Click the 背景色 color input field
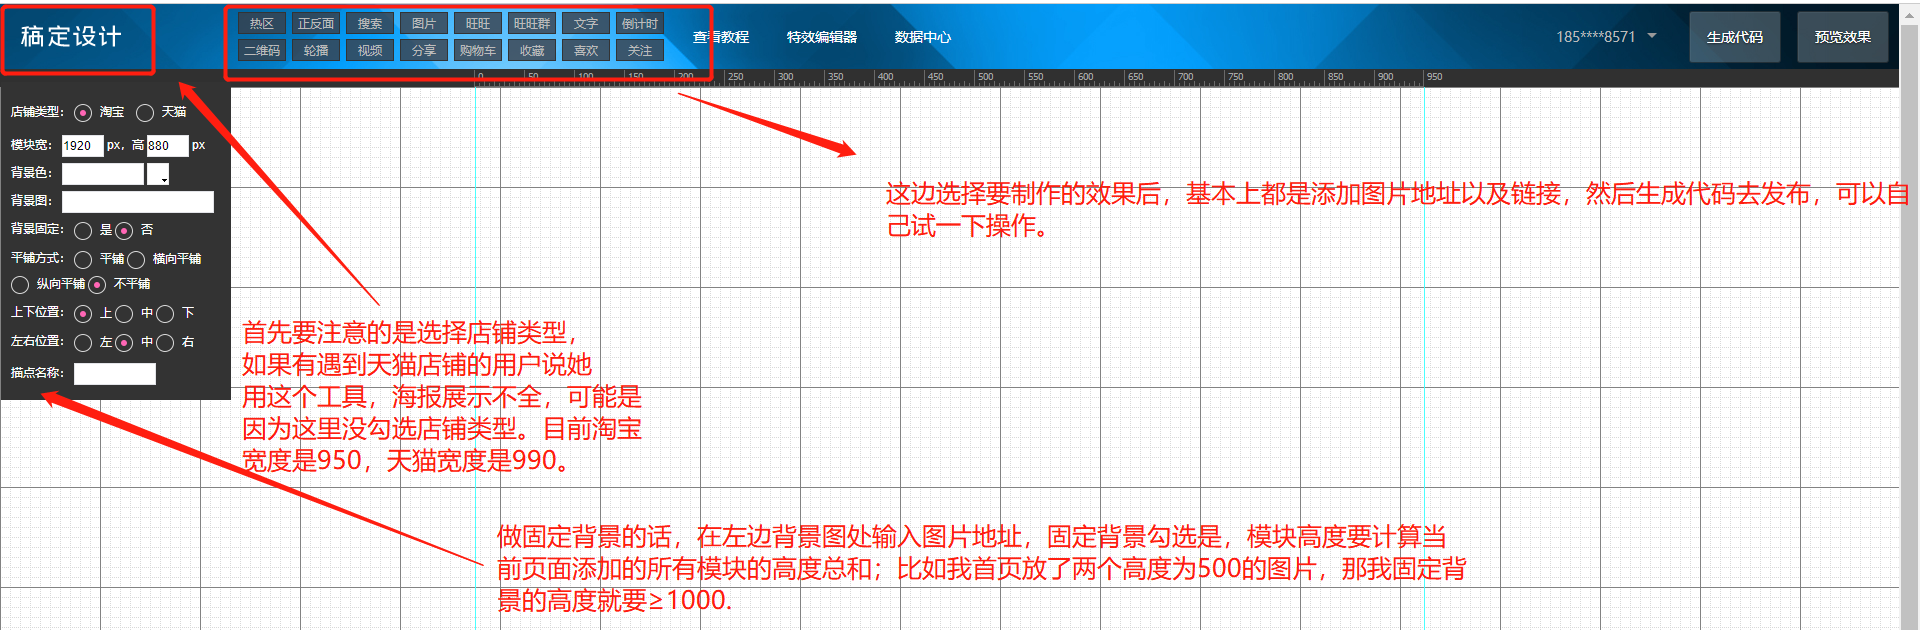The width and height of the screenshot is (1920, 630). (x=103, y=174)
